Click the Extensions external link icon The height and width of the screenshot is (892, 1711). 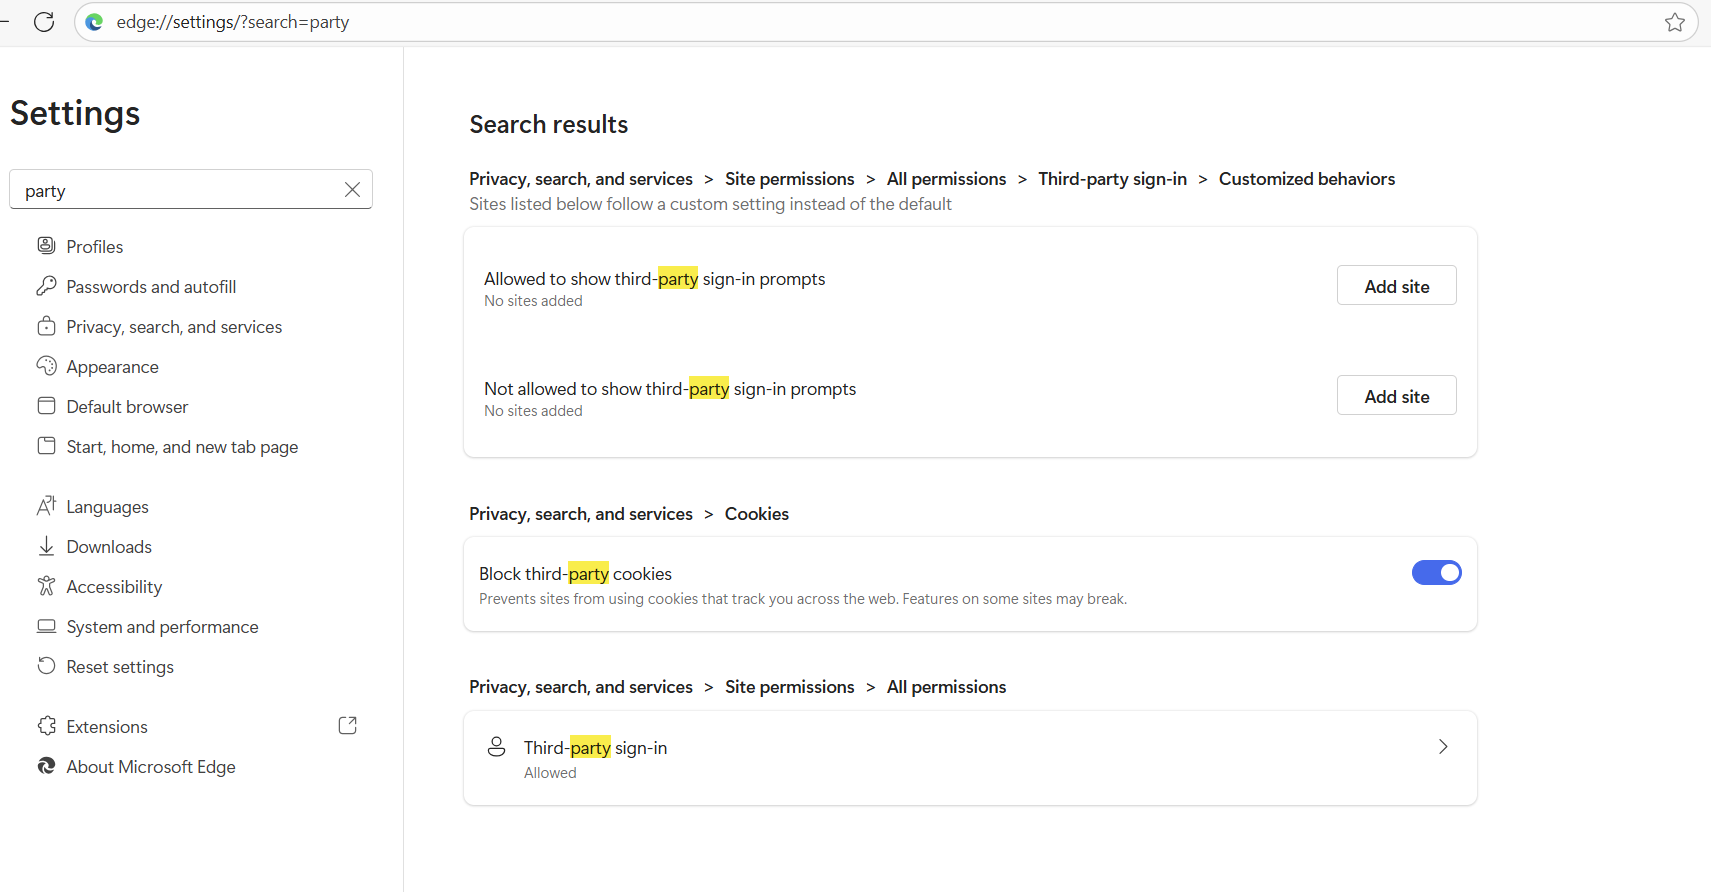[347, 726]
